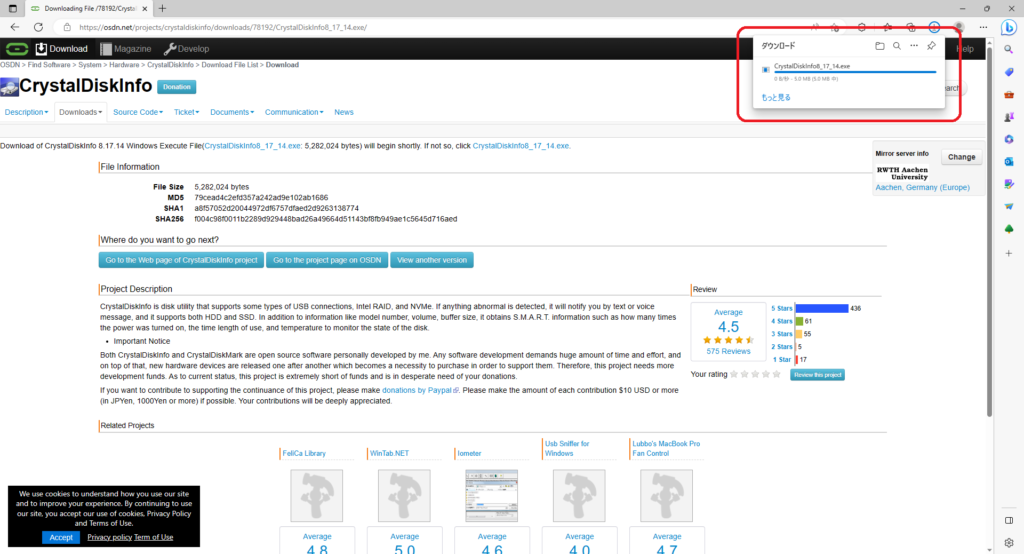1024x554 pixels.
Task: Click the CrystalDiskInfo project logo
Action: (x=9, y=86)
